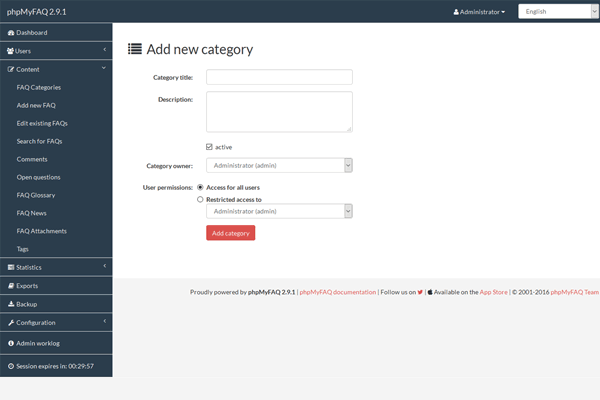Click the Session expires in text
This screenshot has height=400, width=600.
55,366
